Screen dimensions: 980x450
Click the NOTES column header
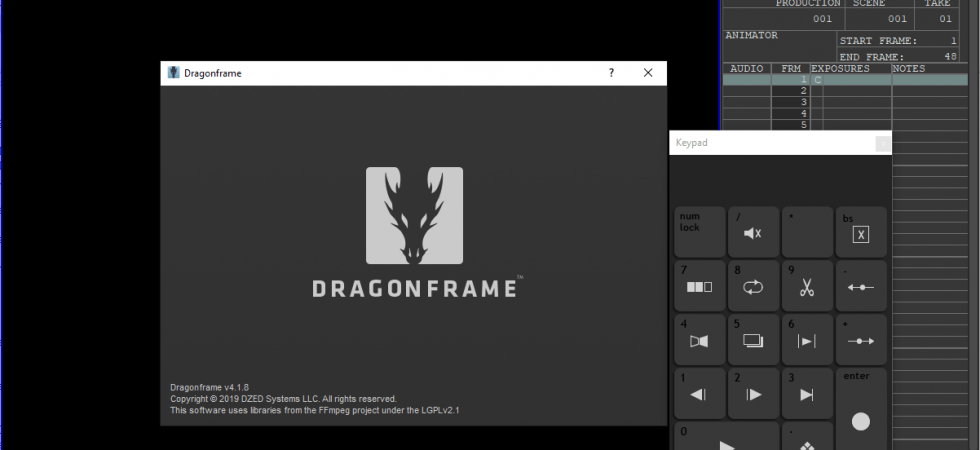pyautogui.click(x=908, y=69)
